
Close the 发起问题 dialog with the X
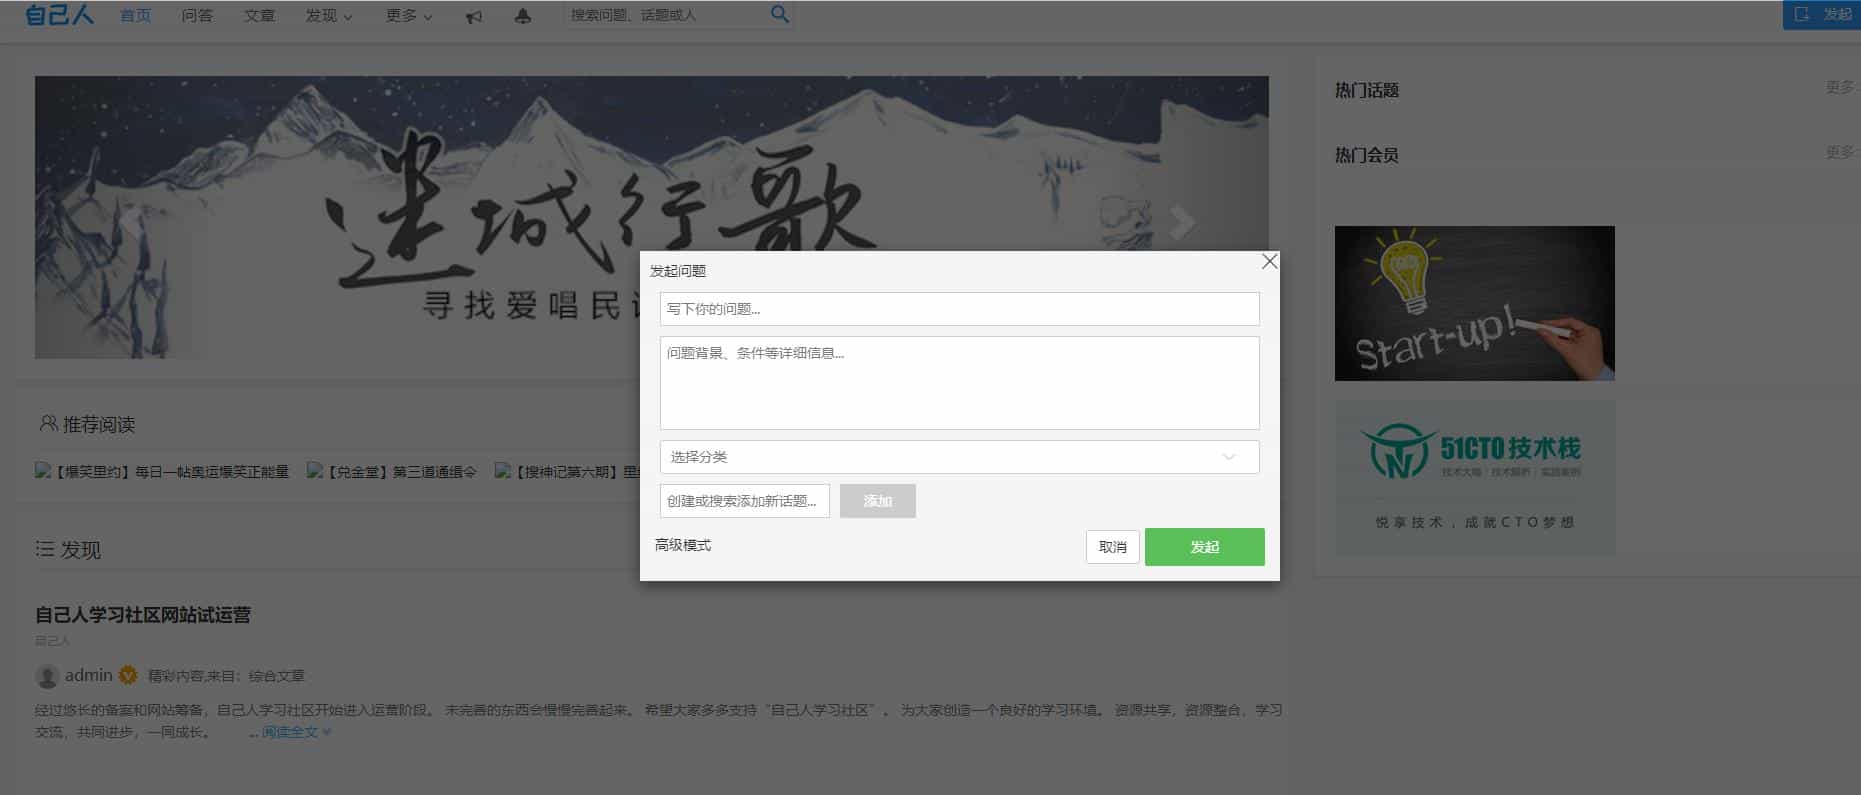click(x=1269, y=261)
